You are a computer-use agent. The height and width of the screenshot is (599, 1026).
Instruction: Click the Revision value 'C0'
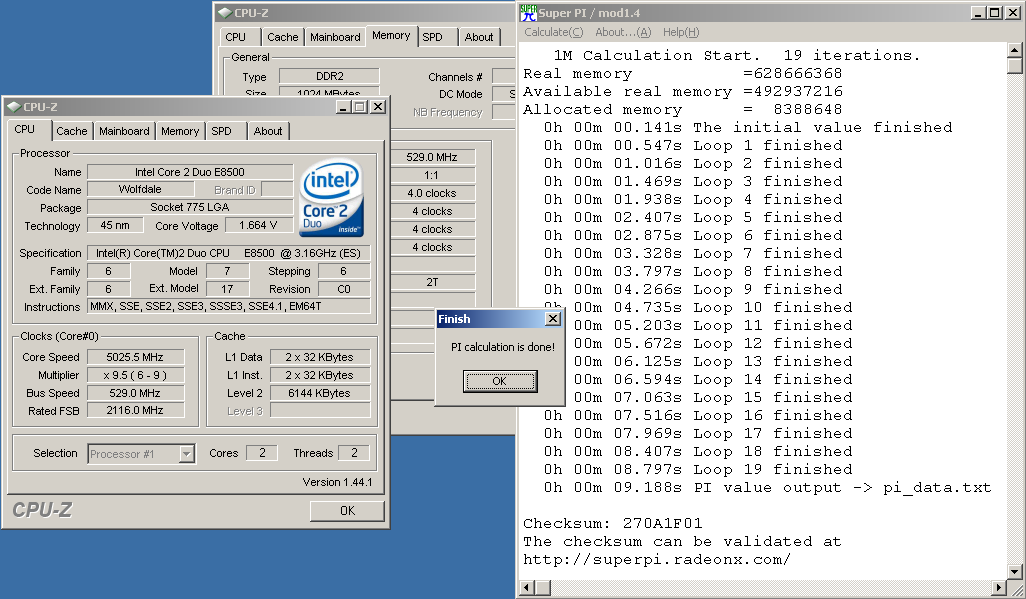(x=344, y=289)
